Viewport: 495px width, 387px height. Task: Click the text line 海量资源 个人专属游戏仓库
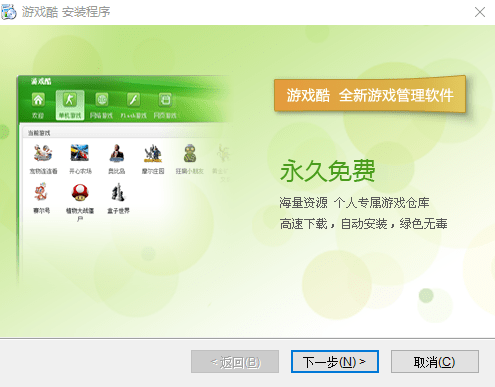[354, 203]
